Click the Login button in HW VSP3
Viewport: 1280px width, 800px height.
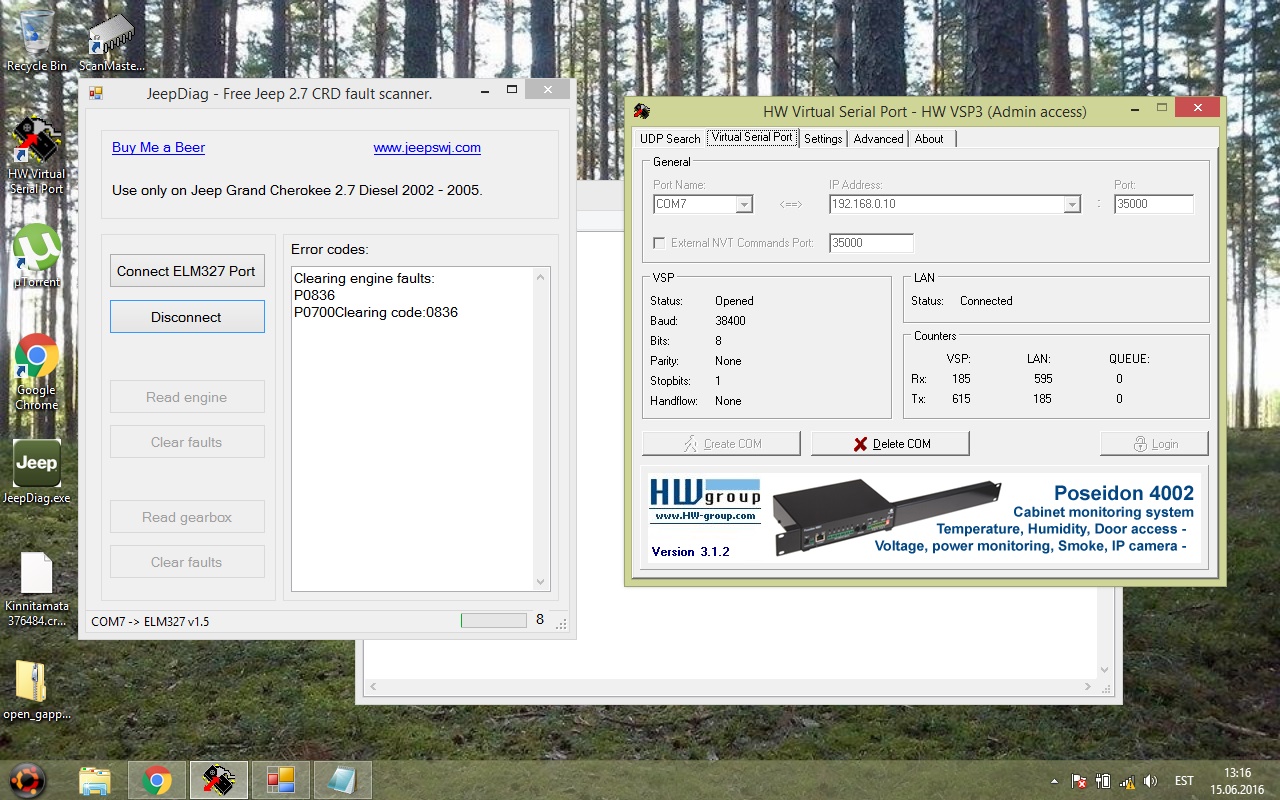[1154, 444]
